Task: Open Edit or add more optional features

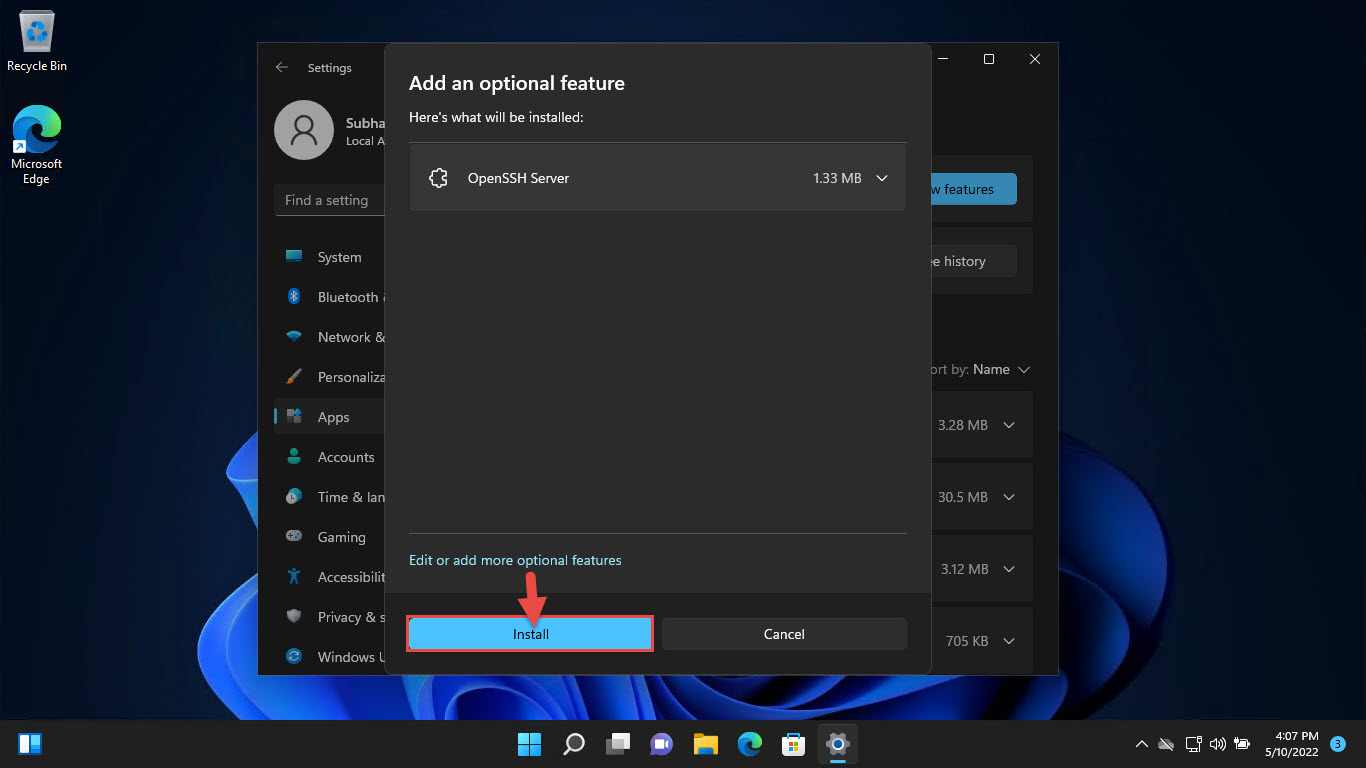Action: [515, 560]
